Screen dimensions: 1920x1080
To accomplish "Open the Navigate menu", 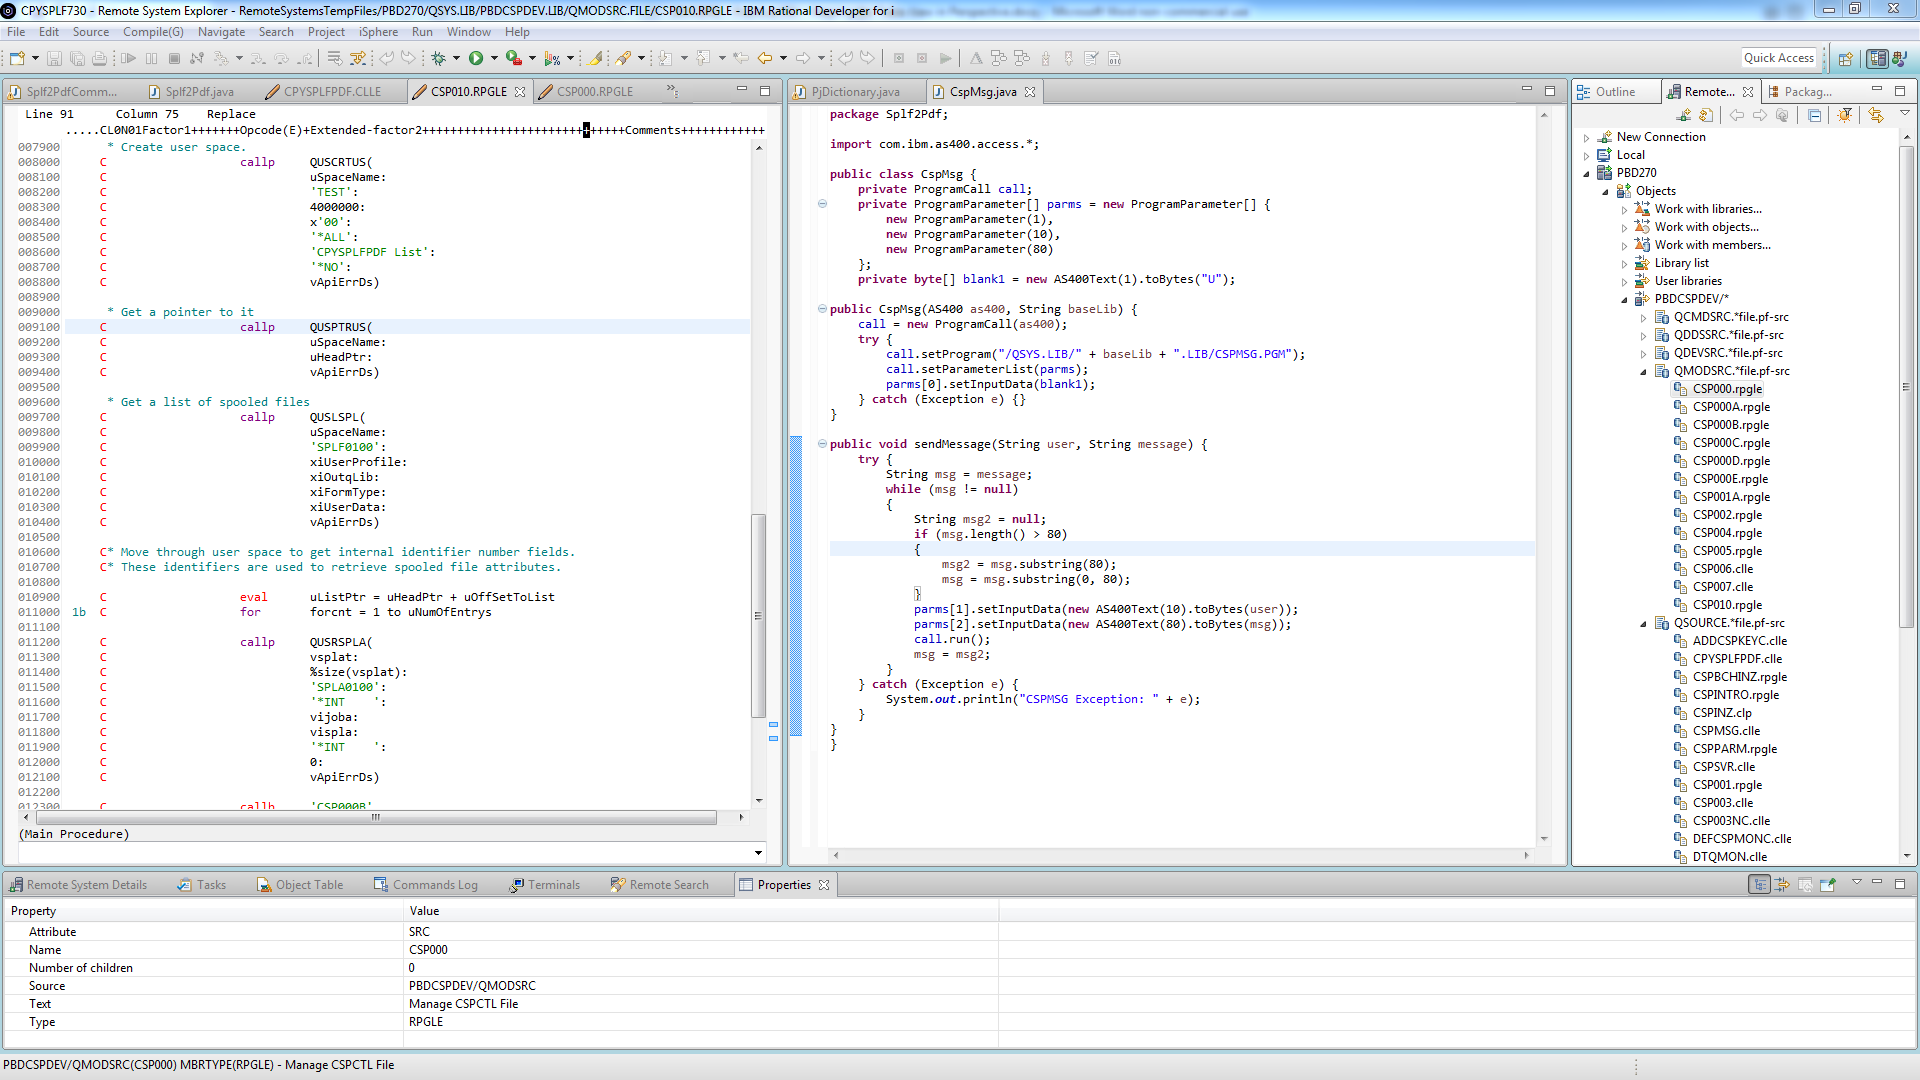I will (221, 32).
